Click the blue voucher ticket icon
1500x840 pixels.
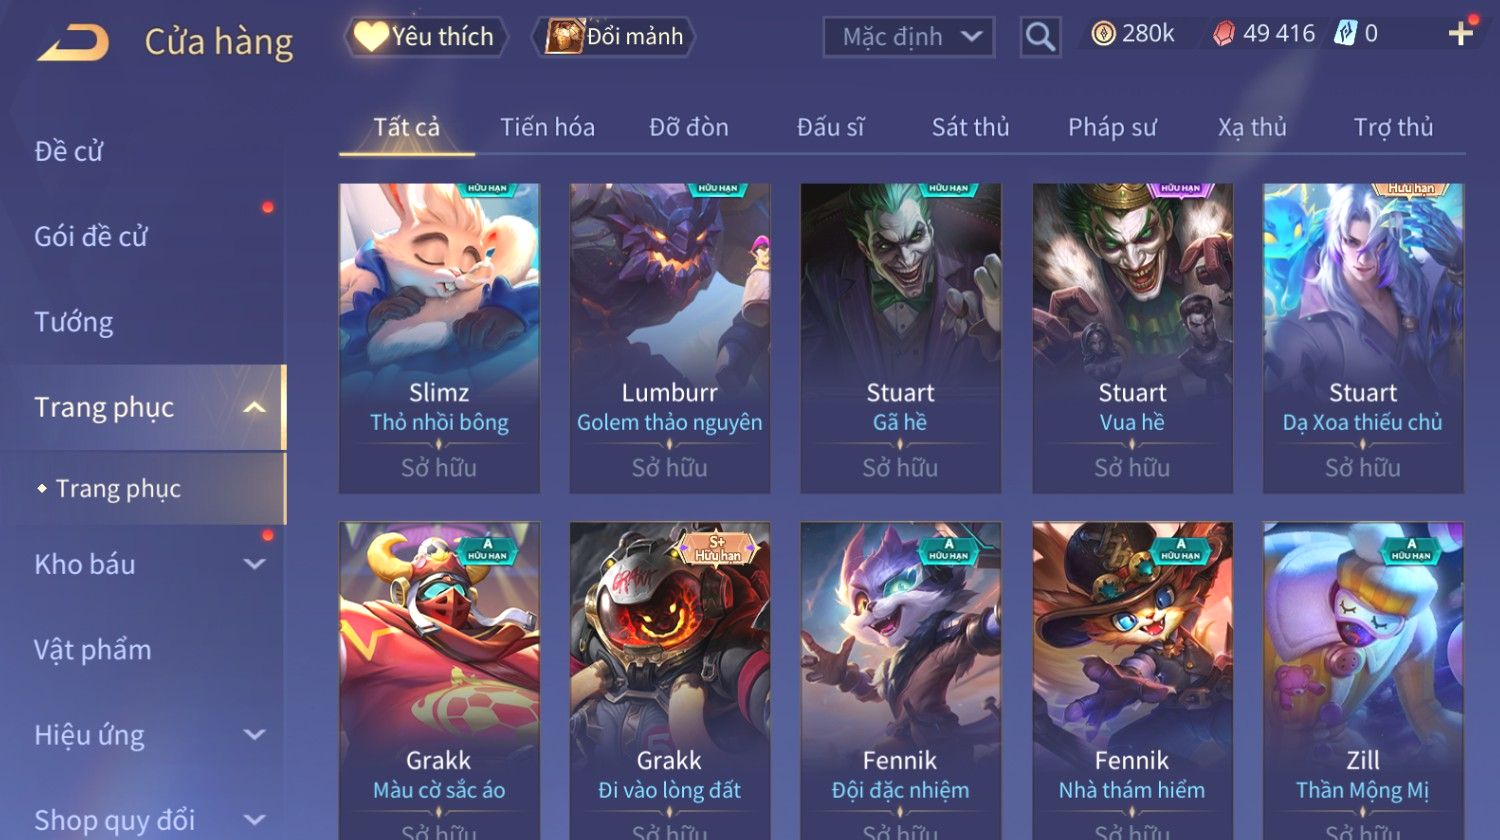tap(1345, 34)
